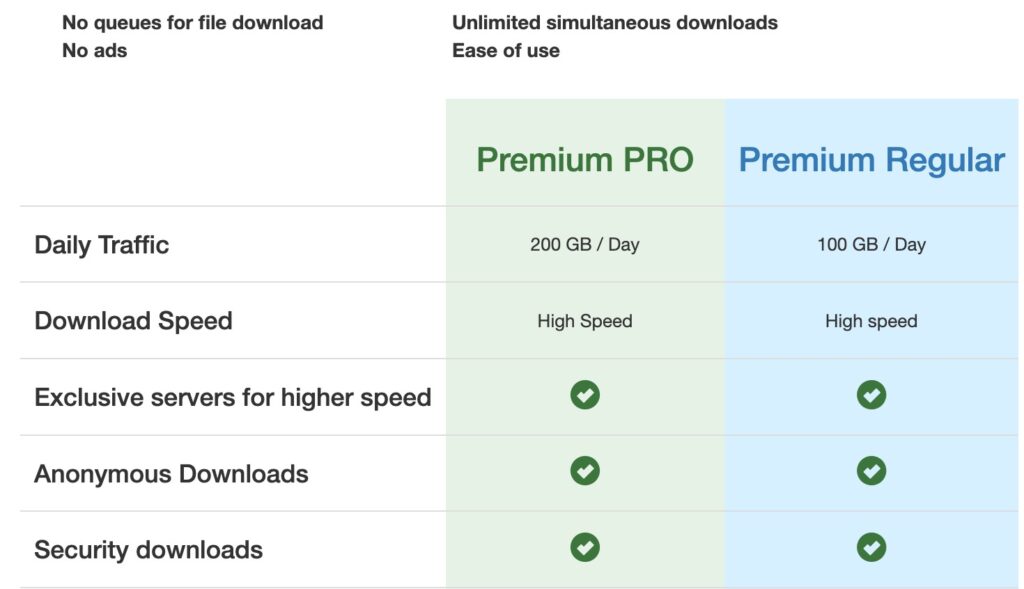Click Premium PRO anonymous downloads checkmark
The height and width of the screenshot is (589, 1024).
(585, 471)
